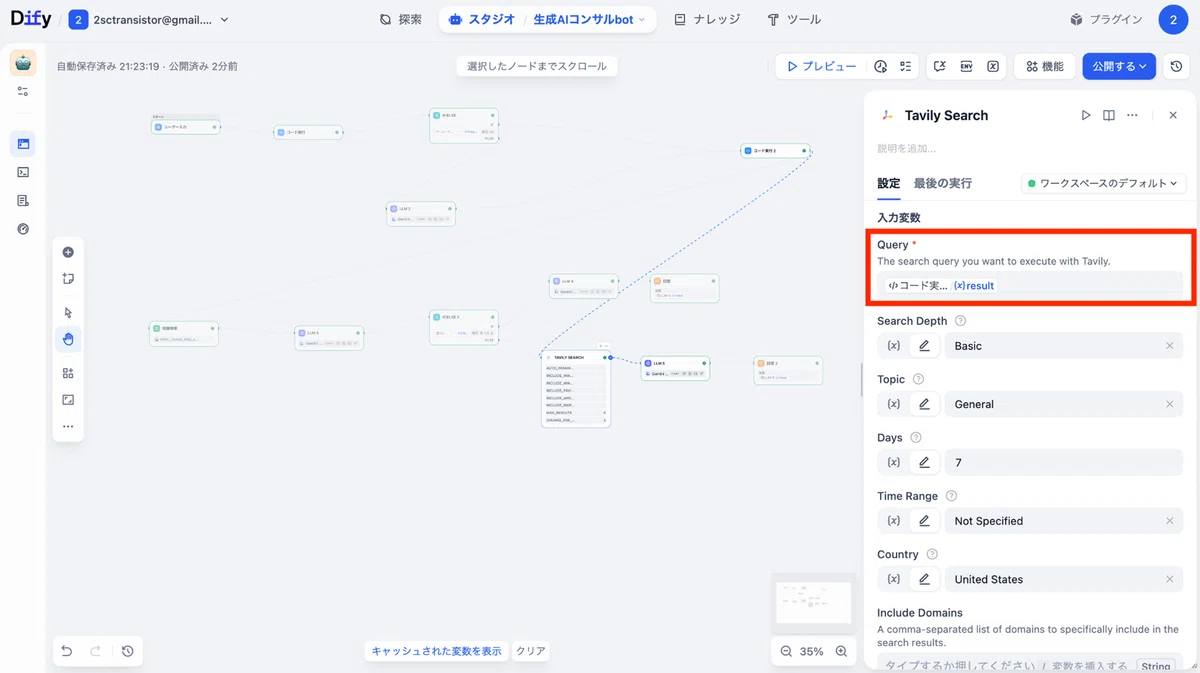The width and height of the screenshot is (1200, 673).
Task: Click the add node plus icon
Action: click(x=68, y=252)
